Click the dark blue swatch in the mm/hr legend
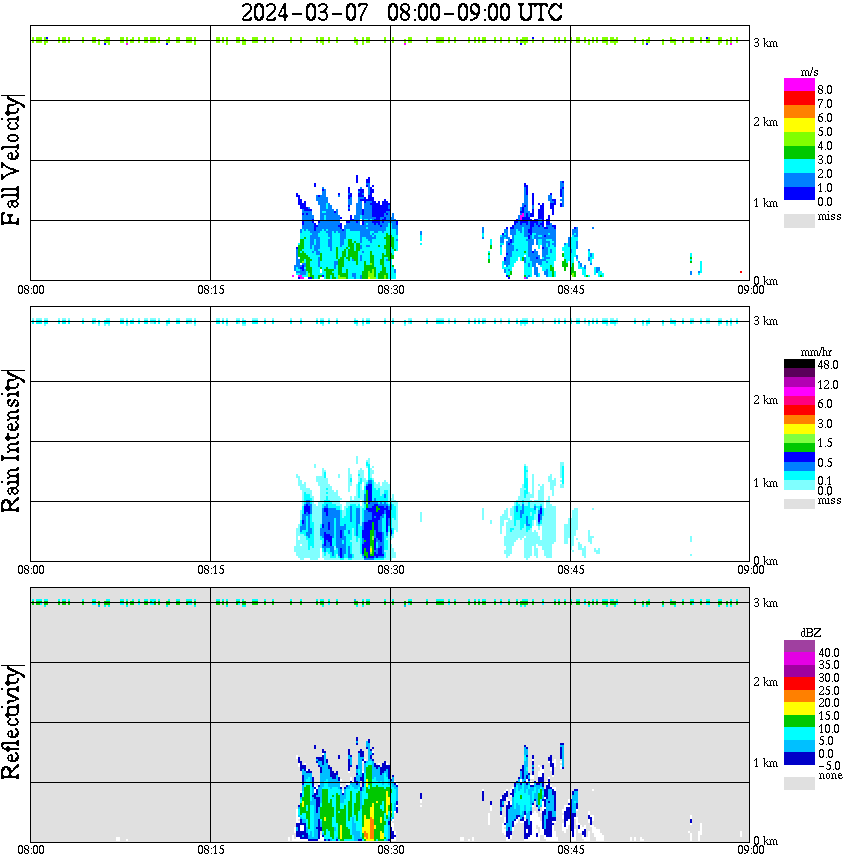The image size is (850, 868). (x=799, y=457)
